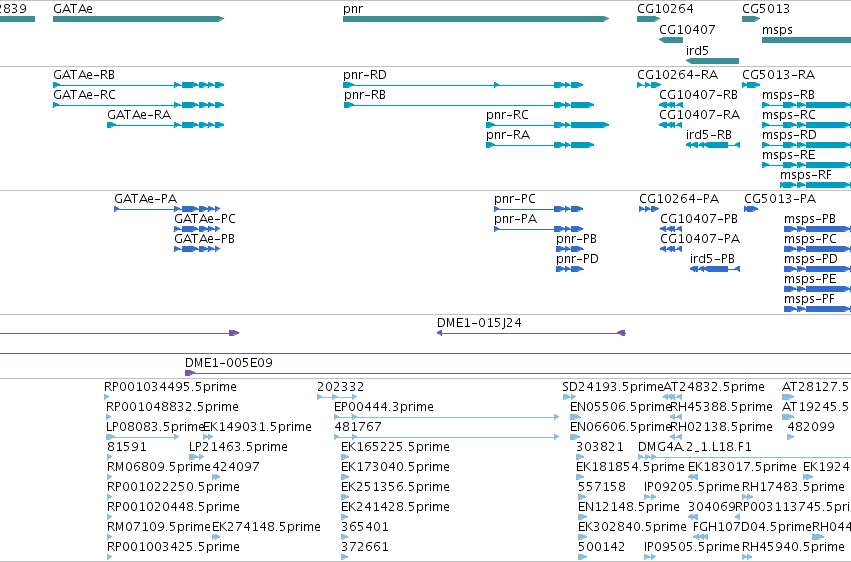Open EST label EK149031.5prime
851x562 pixels.
click(x=257, y=427)
